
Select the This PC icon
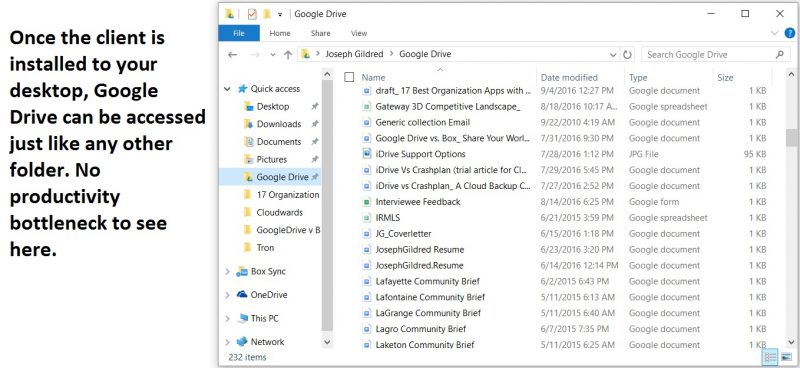[x=242, y=318]
